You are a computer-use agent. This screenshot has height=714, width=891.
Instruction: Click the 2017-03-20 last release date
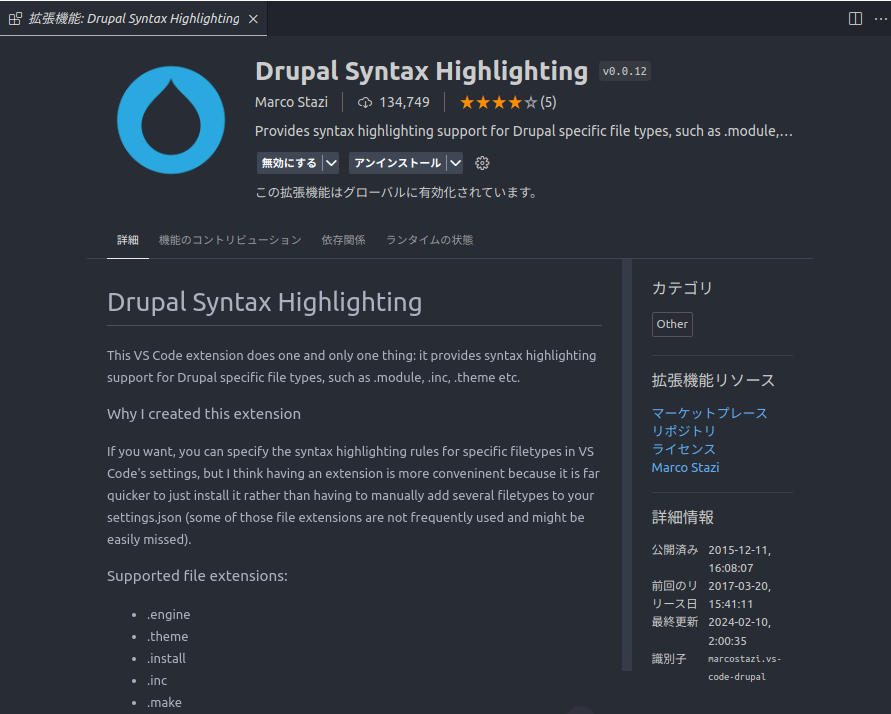[x=739, y=595]
